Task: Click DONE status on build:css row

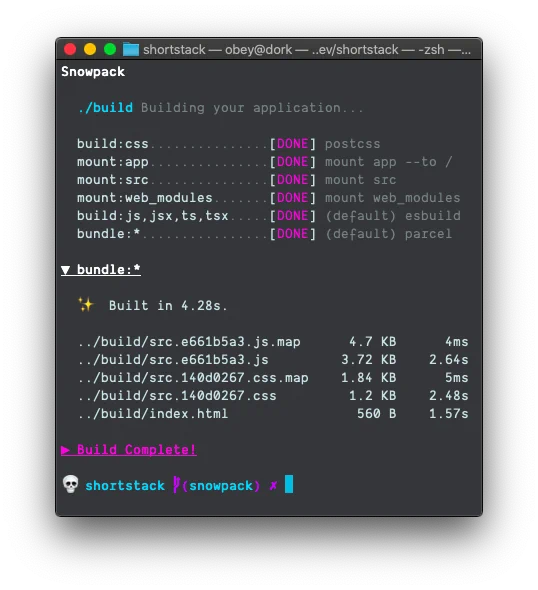Action: coord(292,144)
